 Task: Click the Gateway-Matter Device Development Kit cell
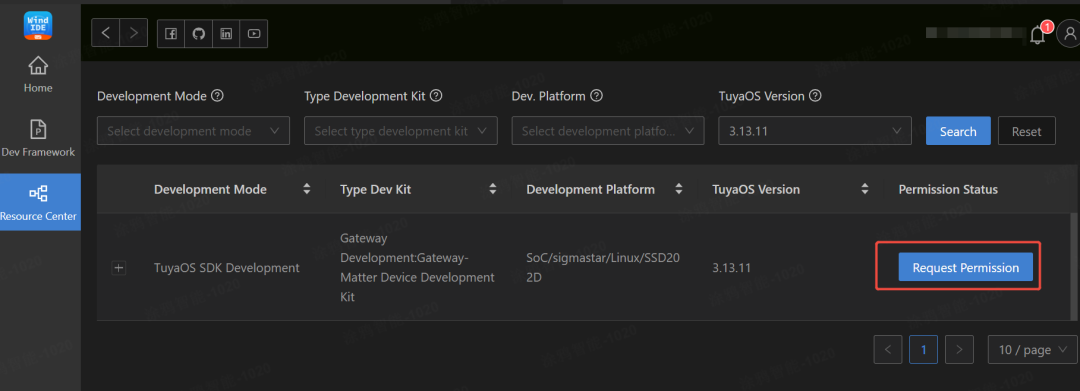click(417, 268)
